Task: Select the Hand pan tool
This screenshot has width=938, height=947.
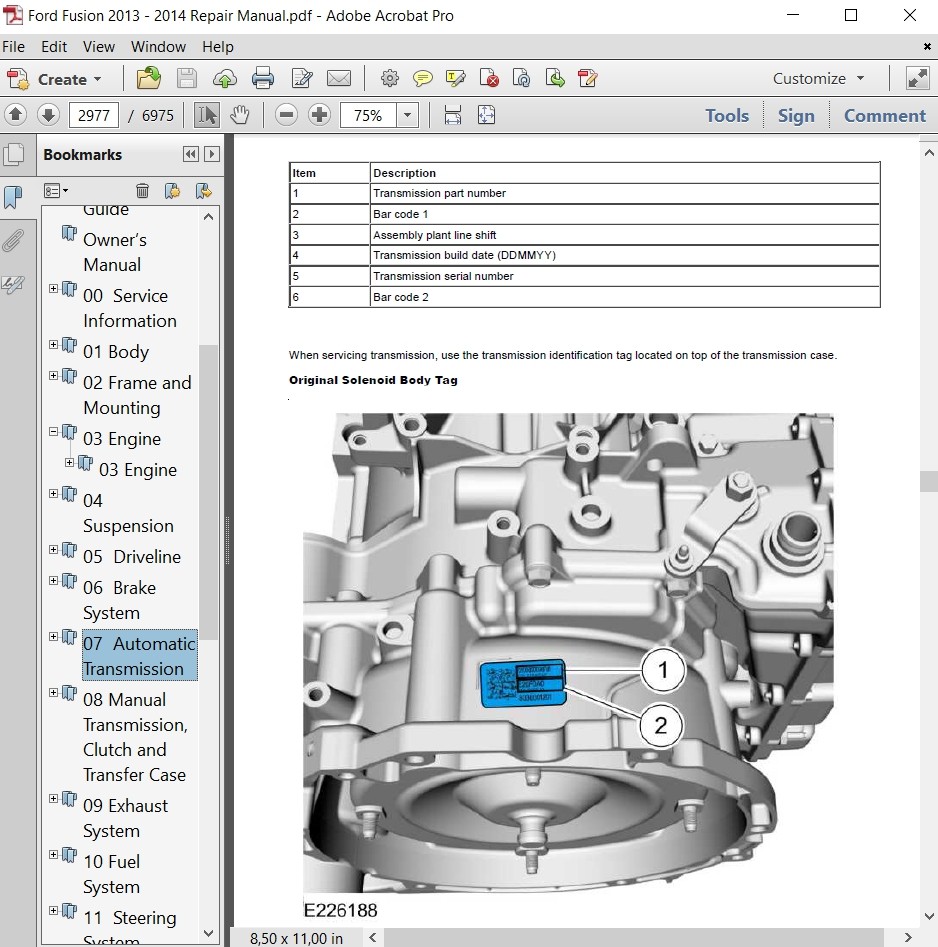Action: pos(239,115)
